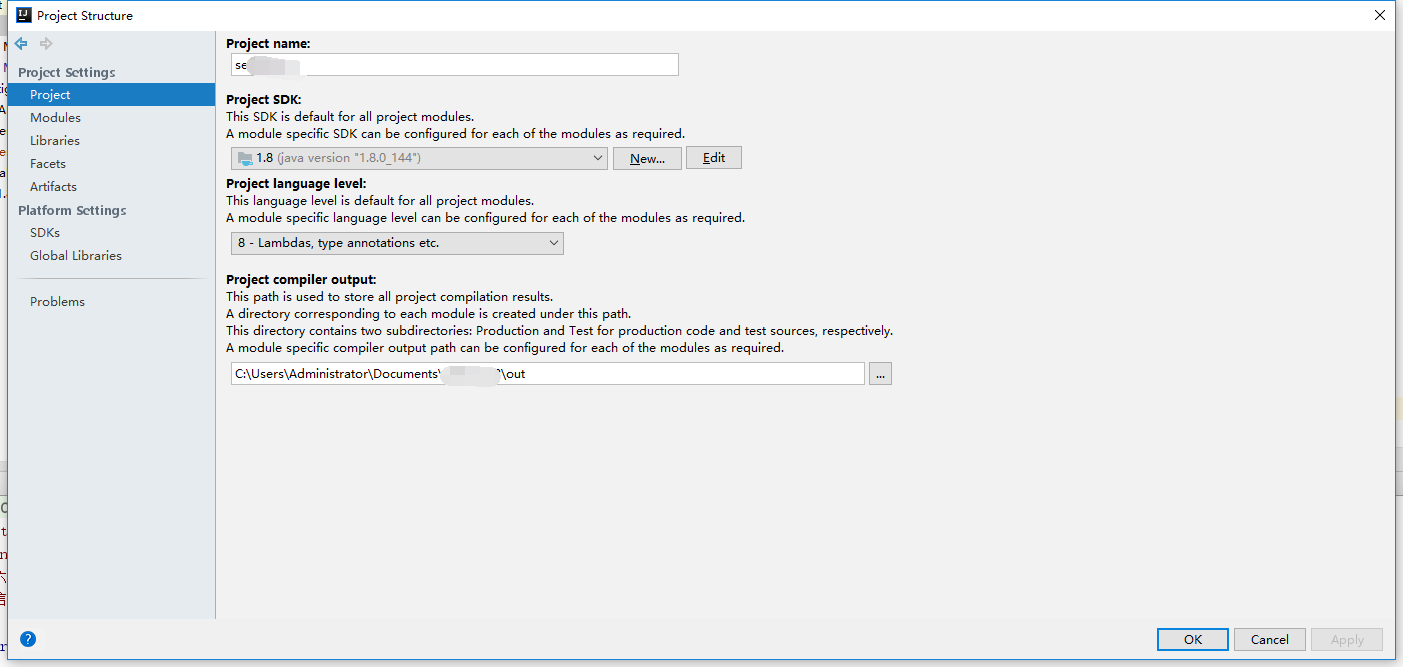
Task: Open Global Libraries settings
Action: coord(76,256)
